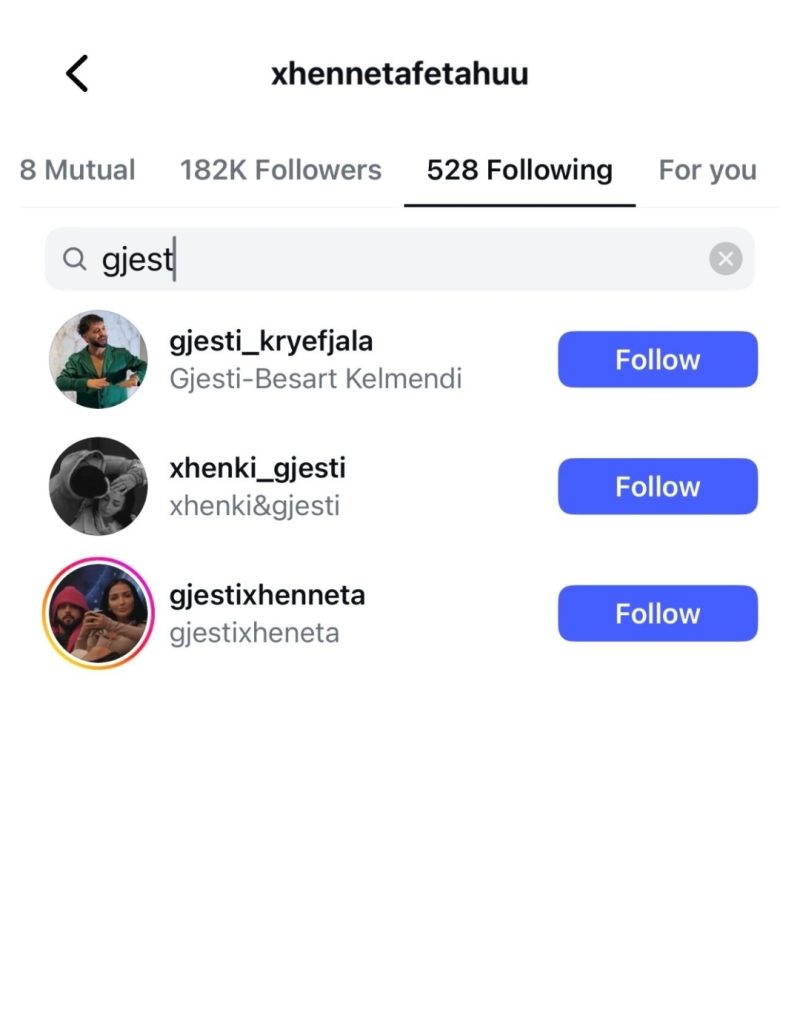Follow gjestixhenneta account
The height and width of the screenshot is (1024, 800).
(x=657, y=613)
